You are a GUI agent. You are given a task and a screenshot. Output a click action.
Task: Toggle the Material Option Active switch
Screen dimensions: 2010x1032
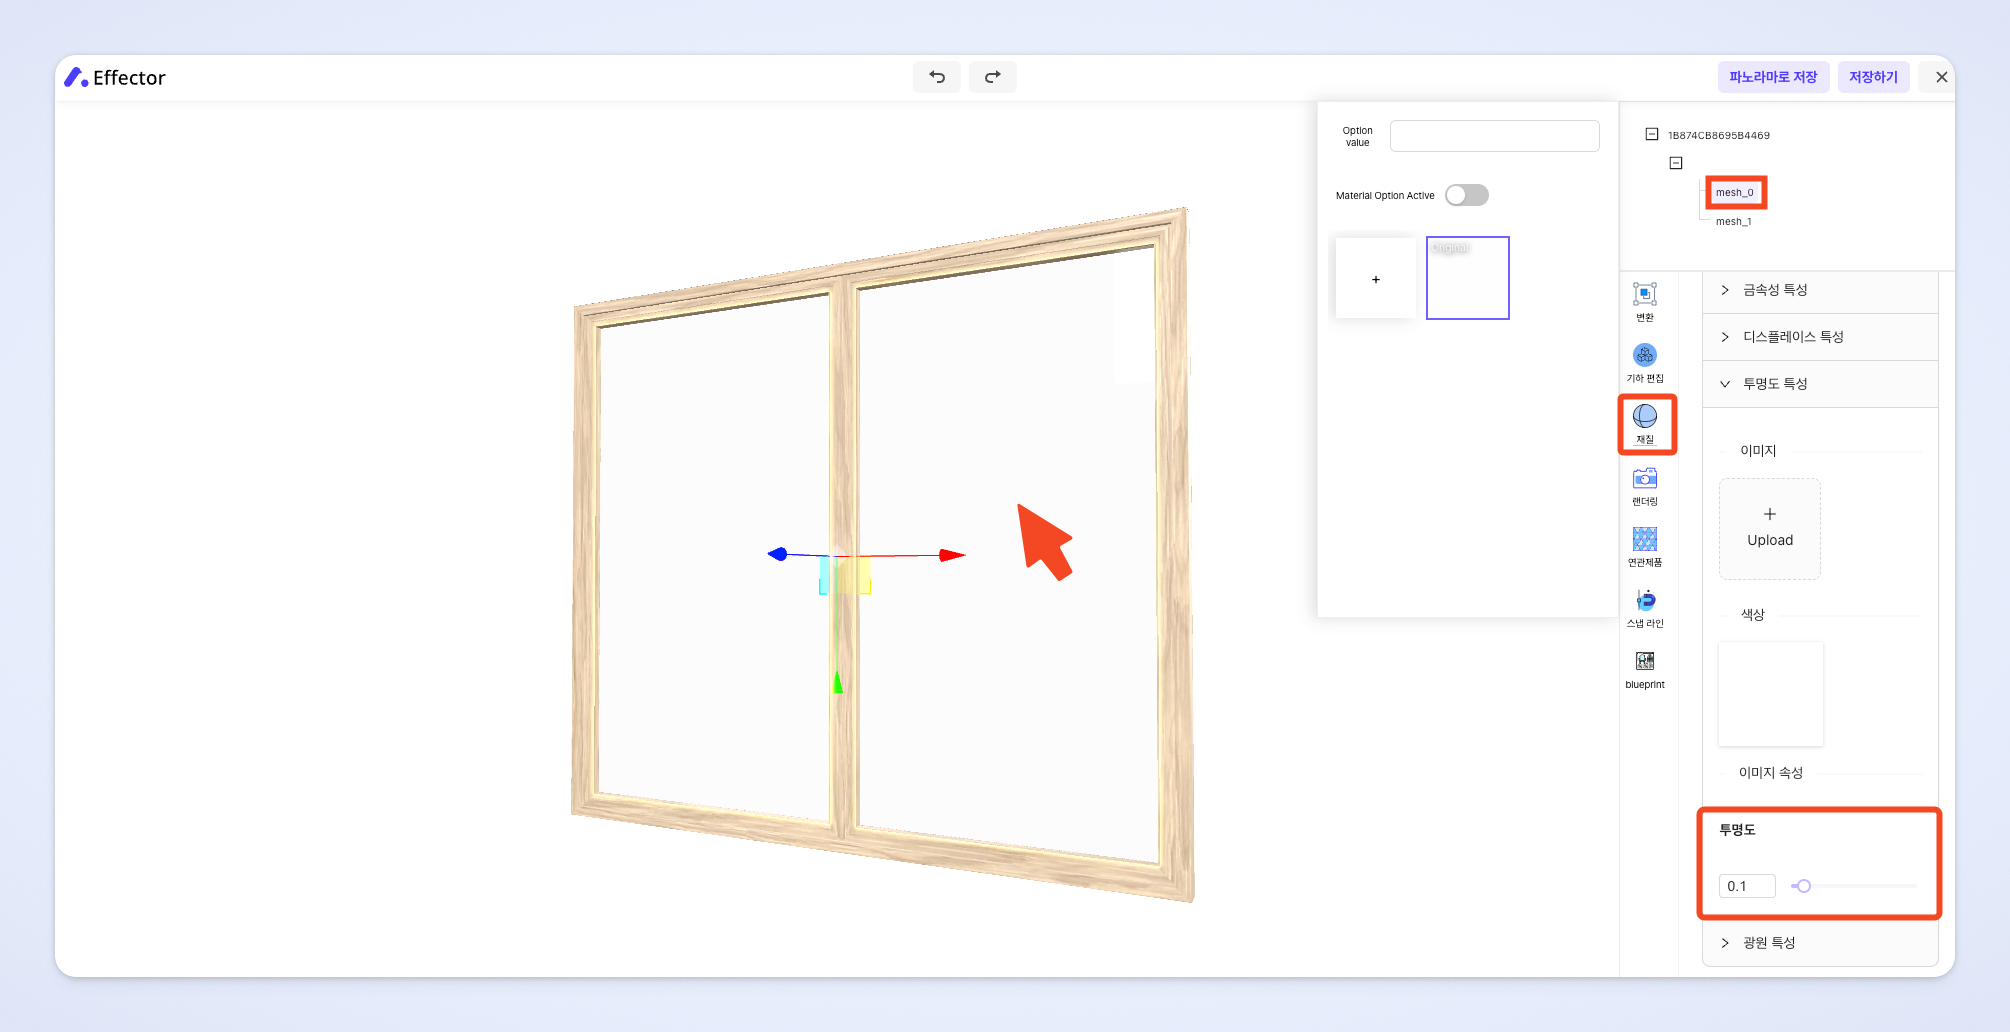1467,195
